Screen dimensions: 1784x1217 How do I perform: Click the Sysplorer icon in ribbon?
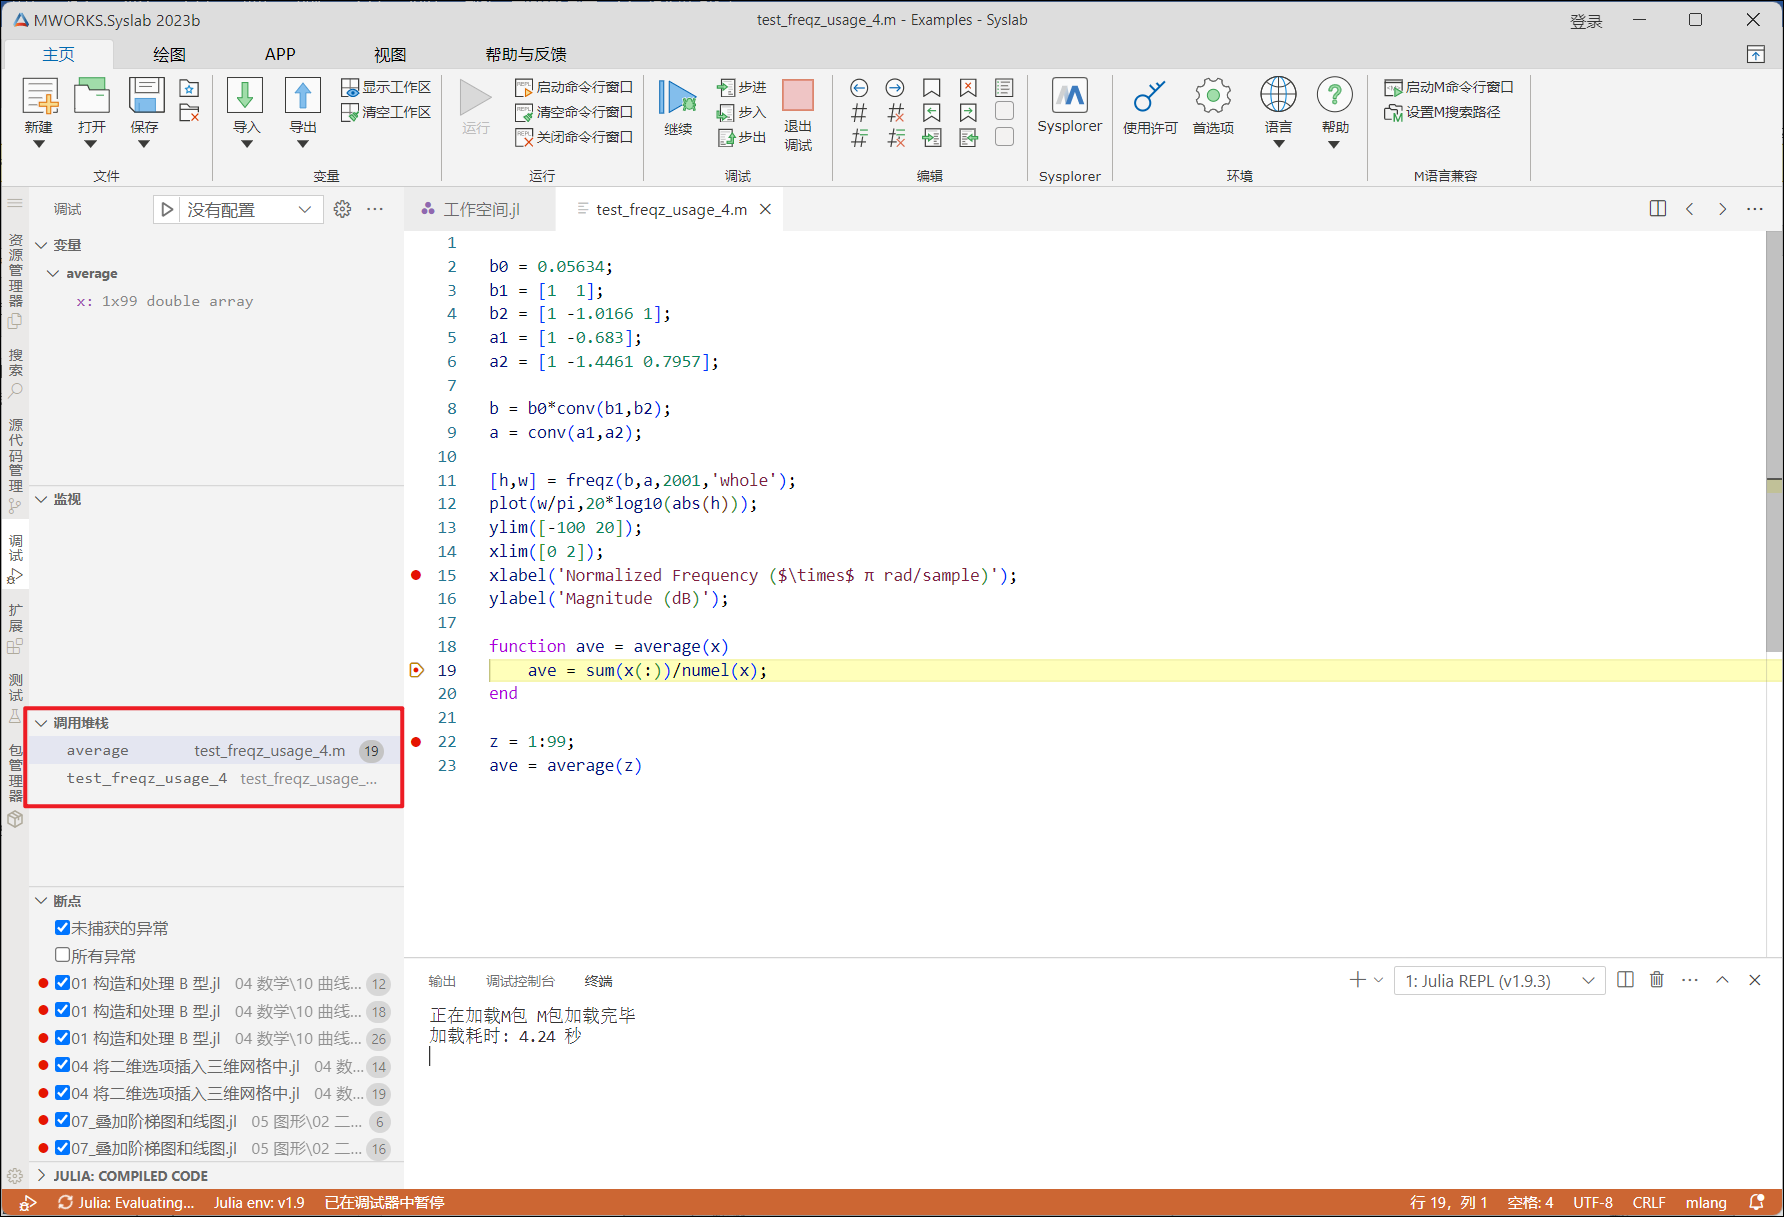tap(1069, 96)
